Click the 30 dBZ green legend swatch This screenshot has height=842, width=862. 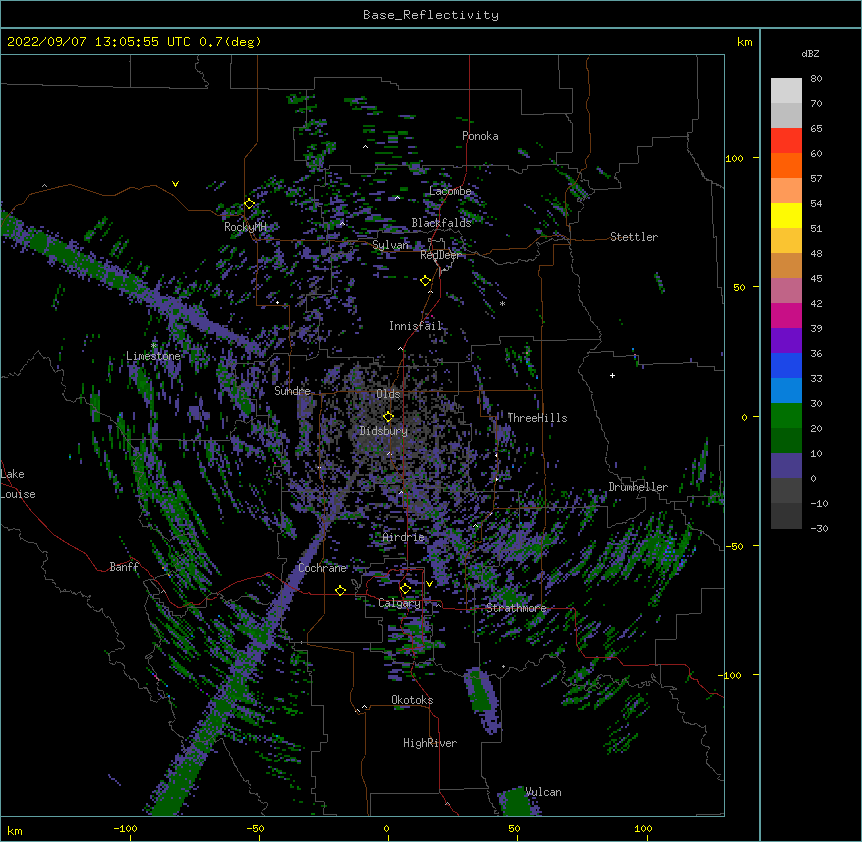click(786, 416)
